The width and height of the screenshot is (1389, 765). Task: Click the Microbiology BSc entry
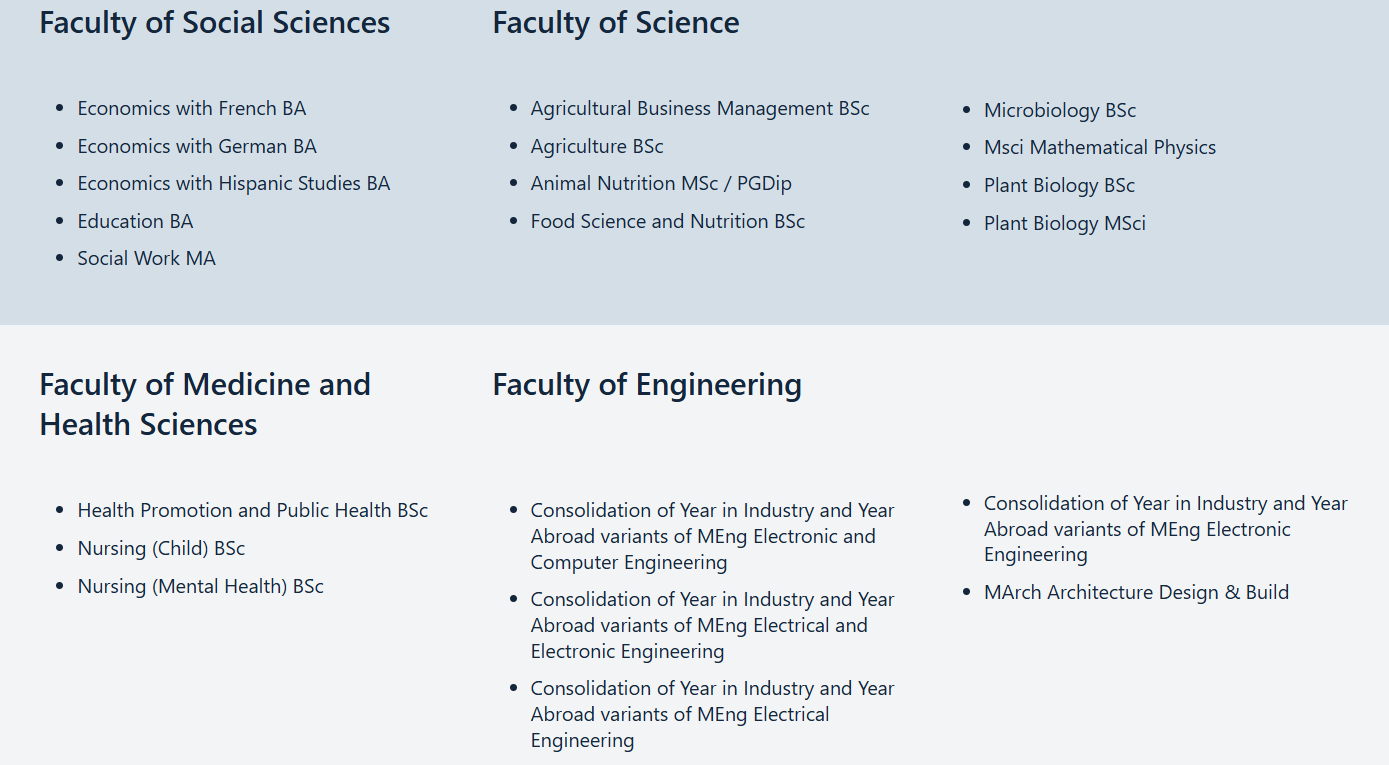pos(1059,110)
